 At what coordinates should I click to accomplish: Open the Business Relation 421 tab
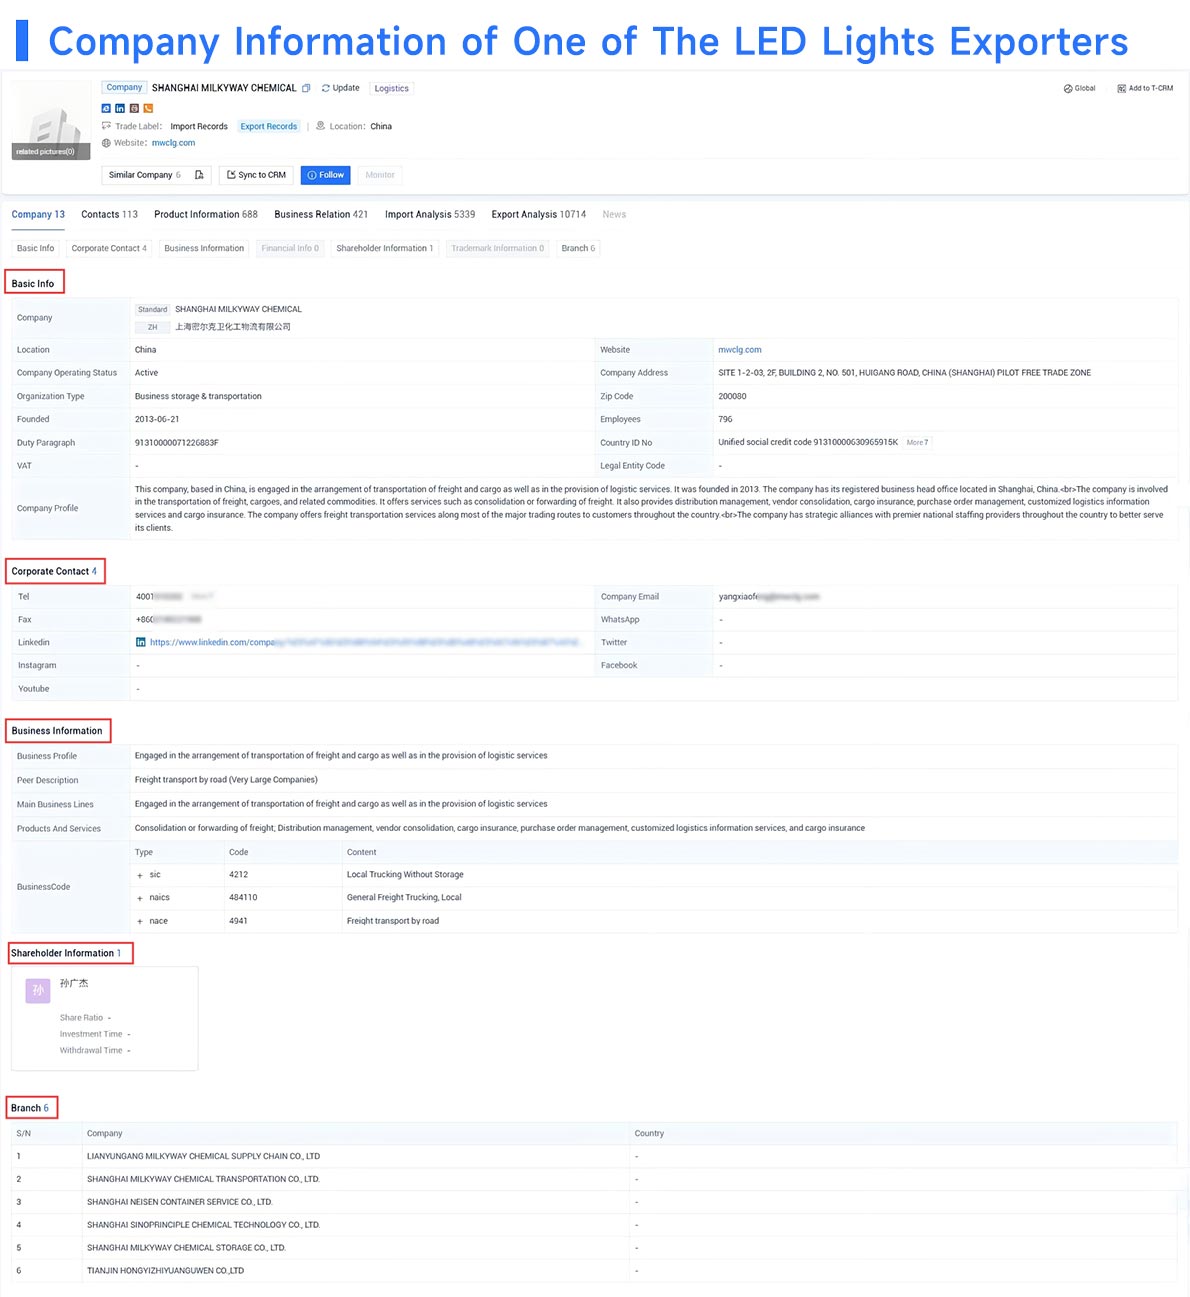(321, 214)
